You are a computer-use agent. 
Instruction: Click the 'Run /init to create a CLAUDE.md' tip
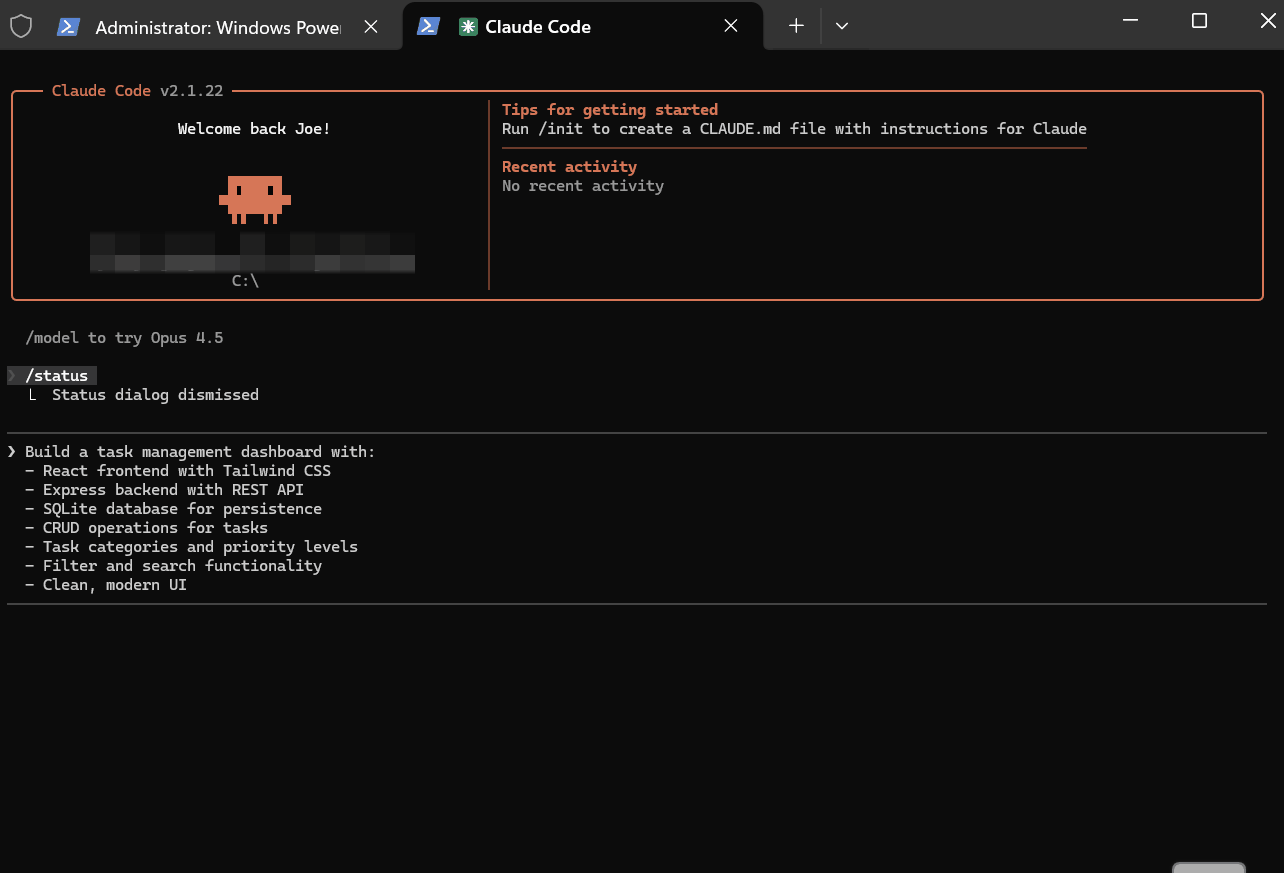(794, 129)
